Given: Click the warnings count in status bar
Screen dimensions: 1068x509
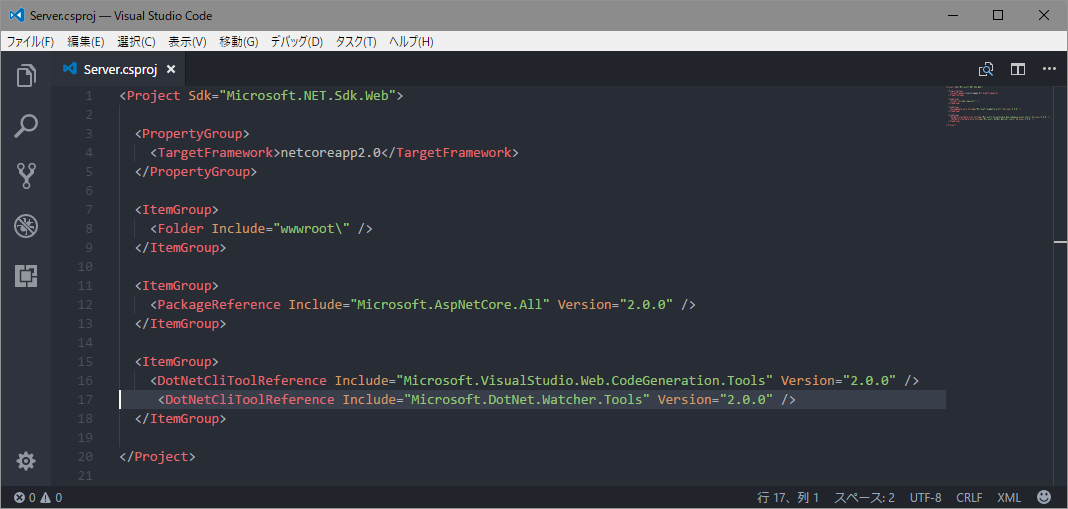Looking at the screenshot, I should [x=51, y=497].
